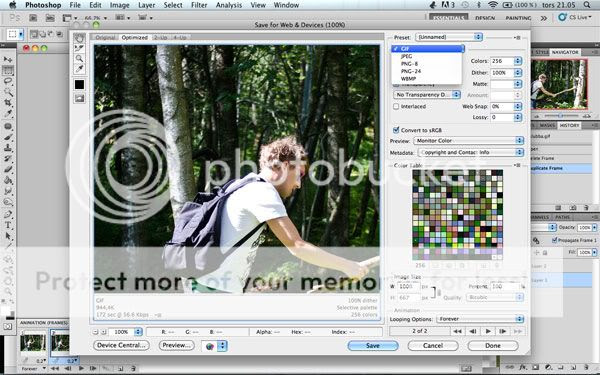Open the zoom level 100% dropdown
Image resolution: width=600 pixels, height=375 pixels.
tap(138, 332)
